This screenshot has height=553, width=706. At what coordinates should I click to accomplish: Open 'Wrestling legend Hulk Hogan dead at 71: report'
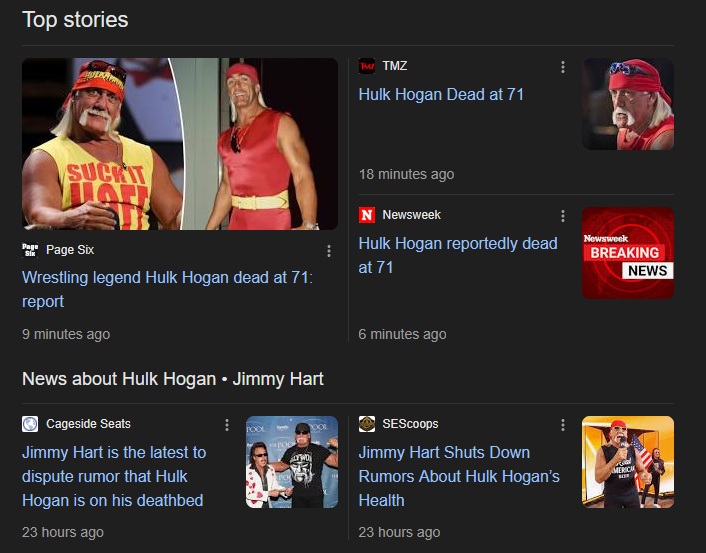167,289
